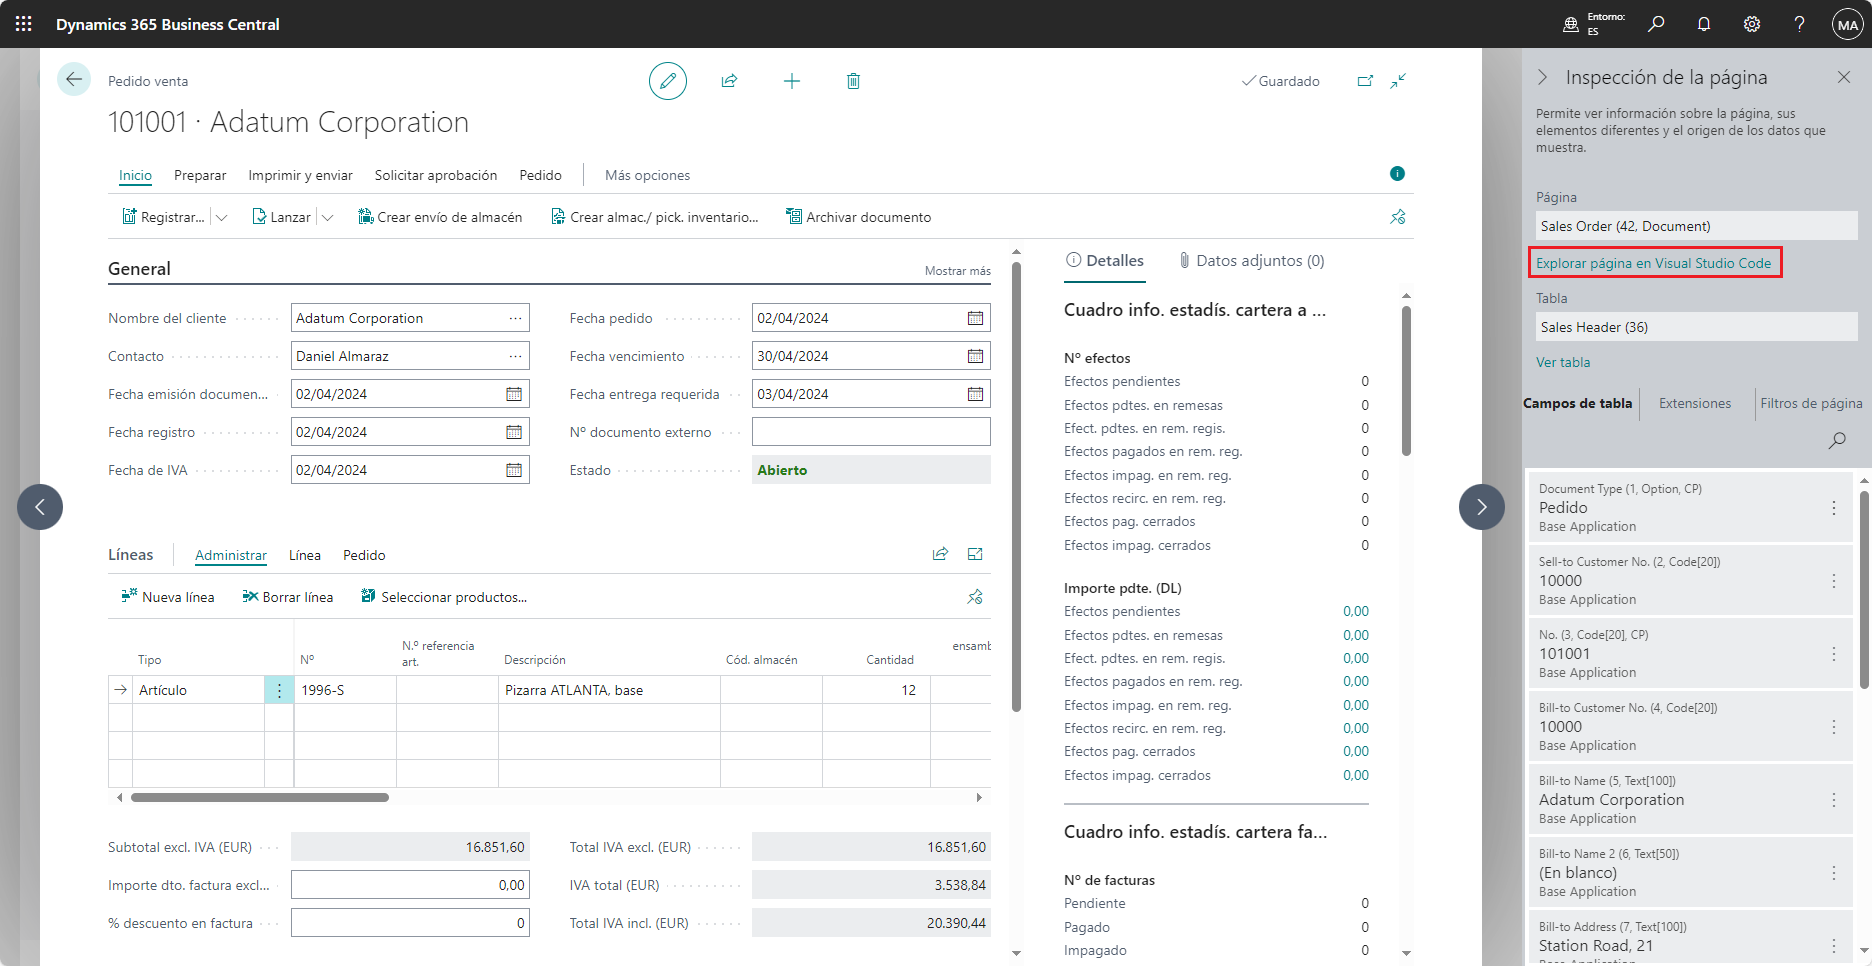Open the Filtros de página tab
This screenshot has width=1872, height=966.
pyautogui.click(x=1811, y=403)
